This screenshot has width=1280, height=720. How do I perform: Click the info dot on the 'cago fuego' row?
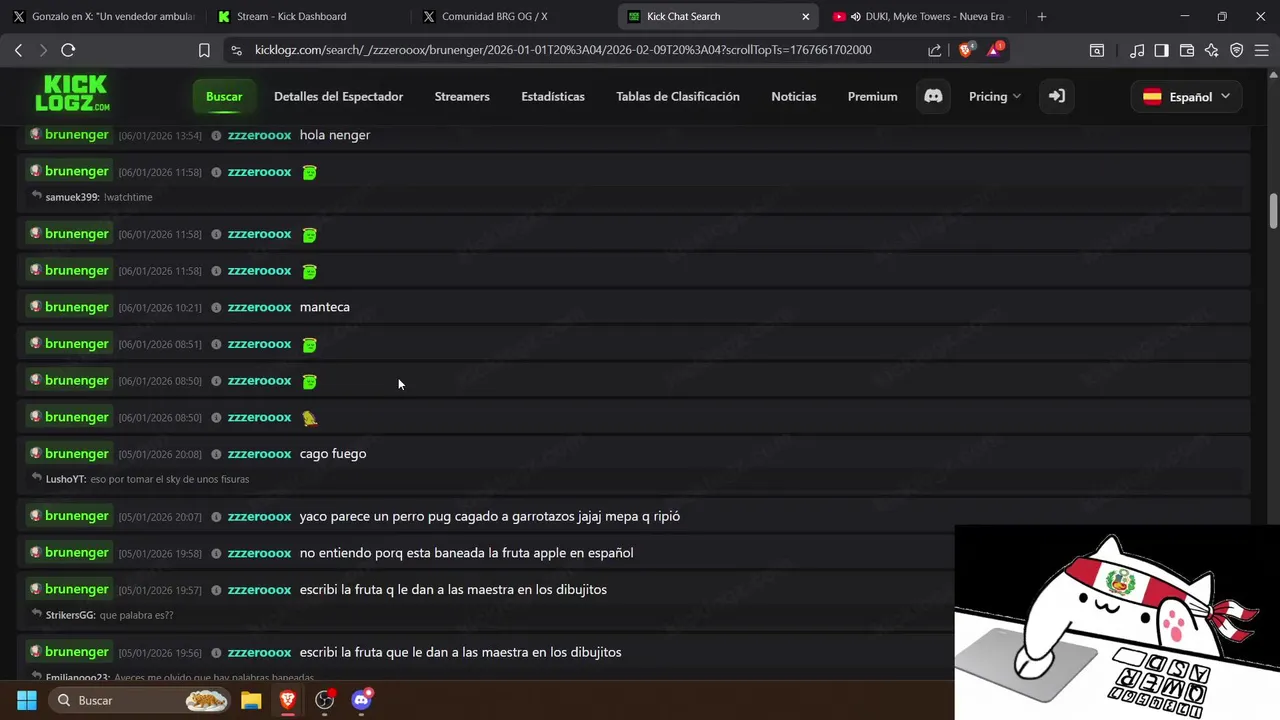point(216,454)
